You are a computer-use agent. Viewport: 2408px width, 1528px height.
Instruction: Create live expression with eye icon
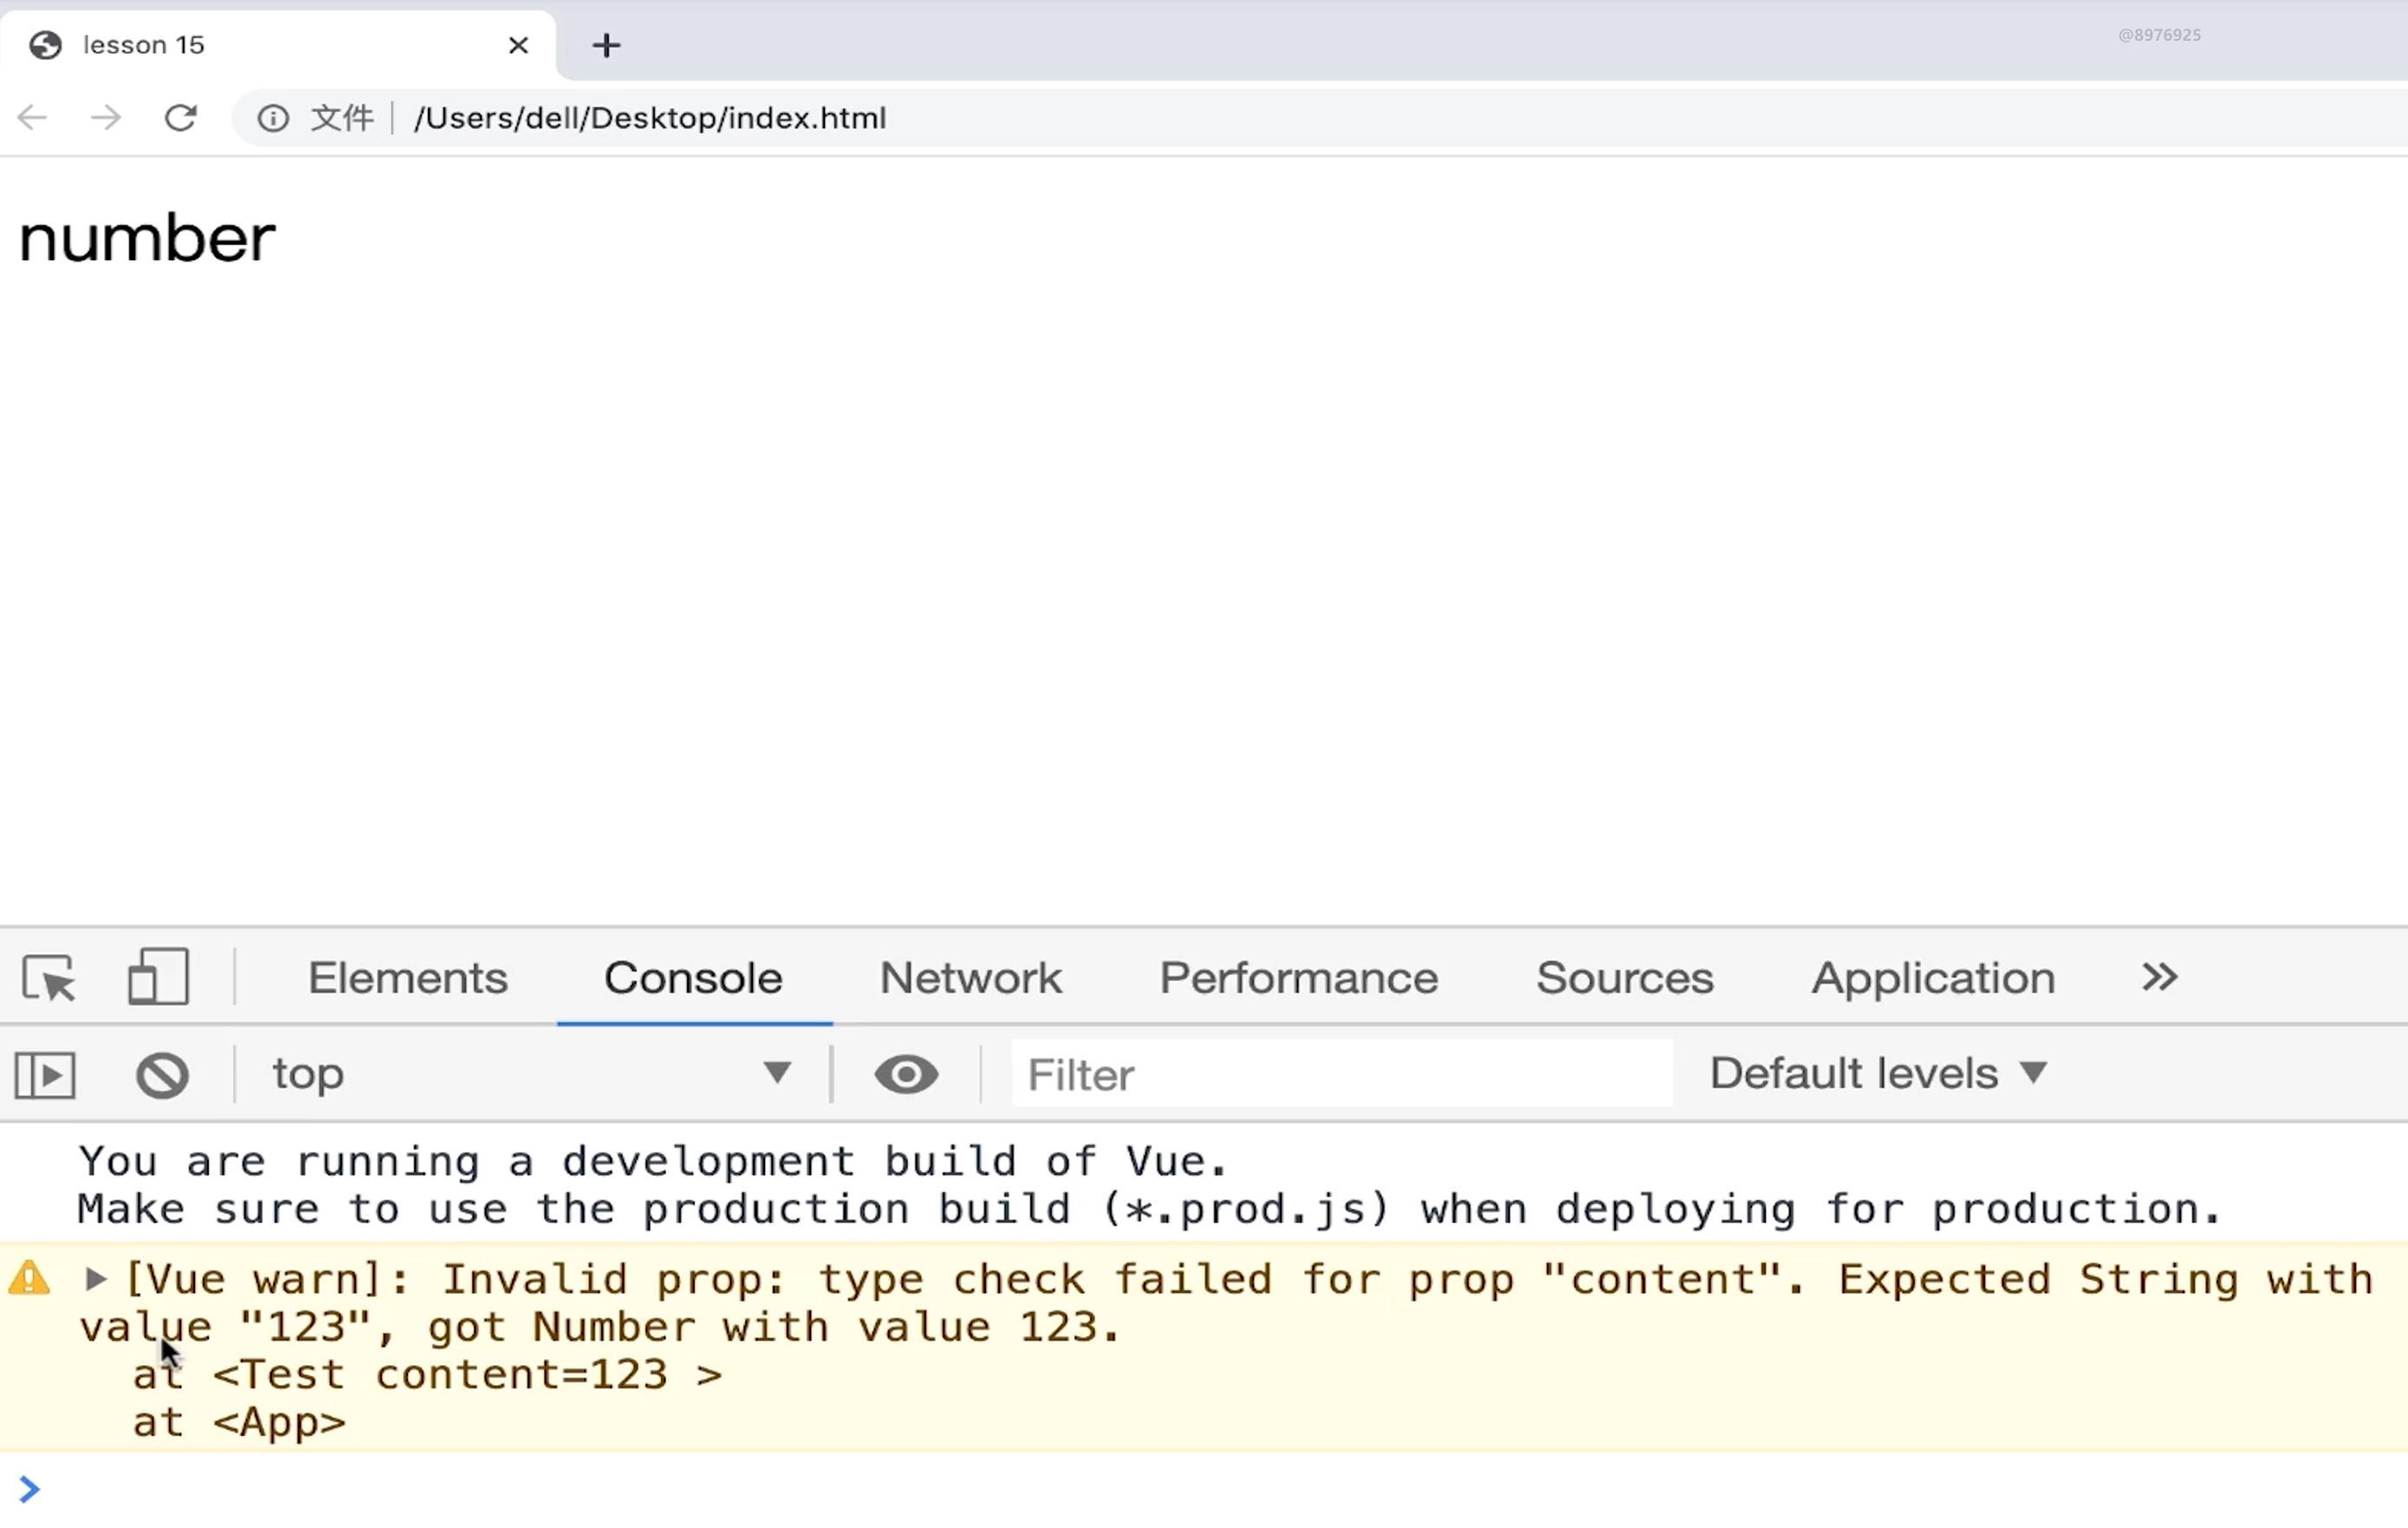click(x=906, y=1074)
